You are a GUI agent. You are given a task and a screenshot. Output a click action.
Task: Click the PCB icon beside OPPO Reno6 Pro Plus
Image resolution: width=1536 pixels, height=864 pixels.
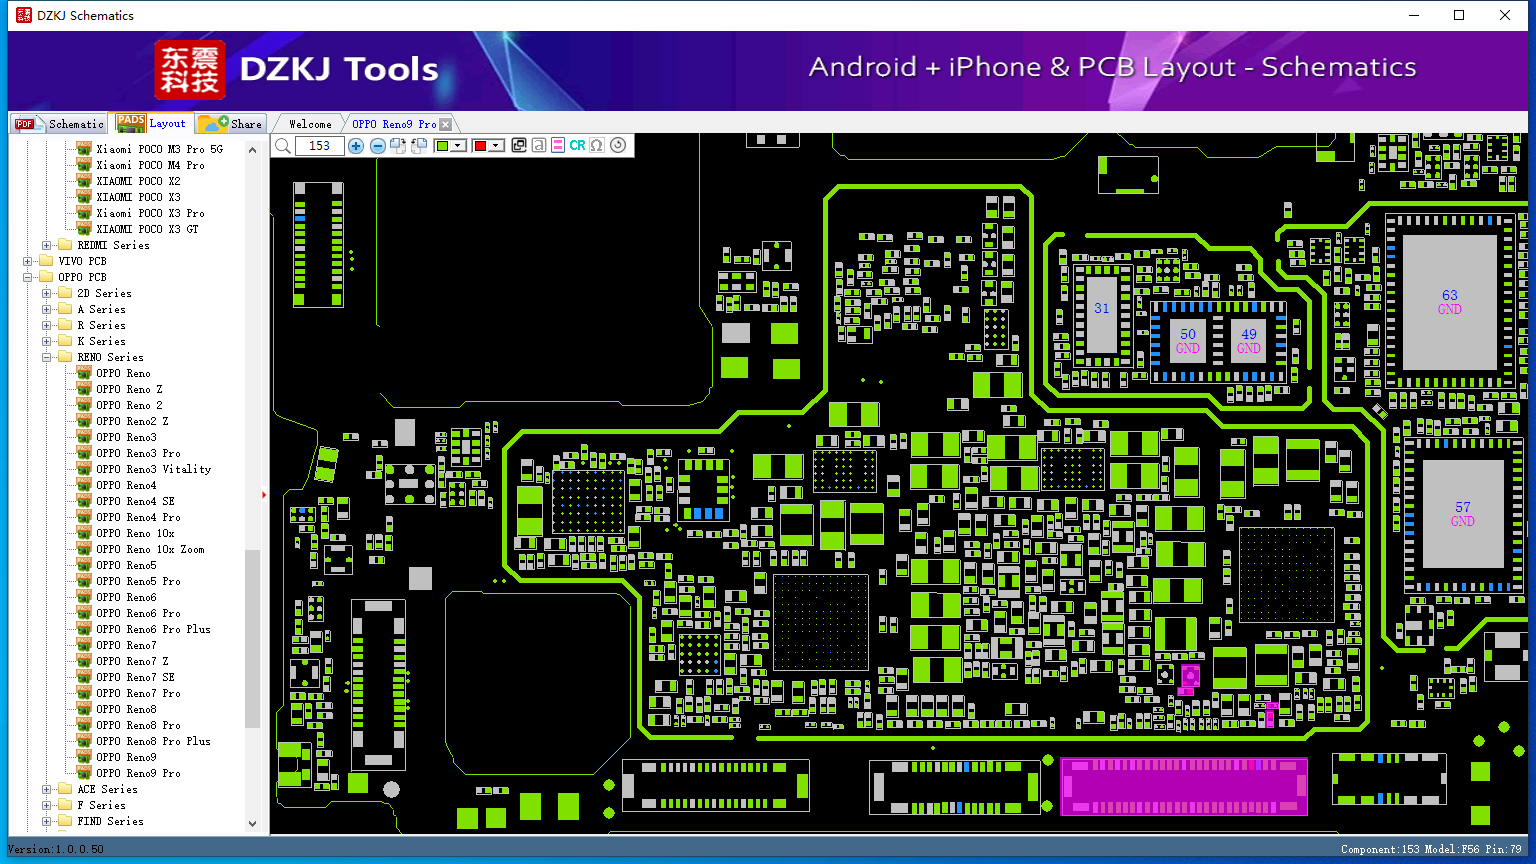click(84, 629)
